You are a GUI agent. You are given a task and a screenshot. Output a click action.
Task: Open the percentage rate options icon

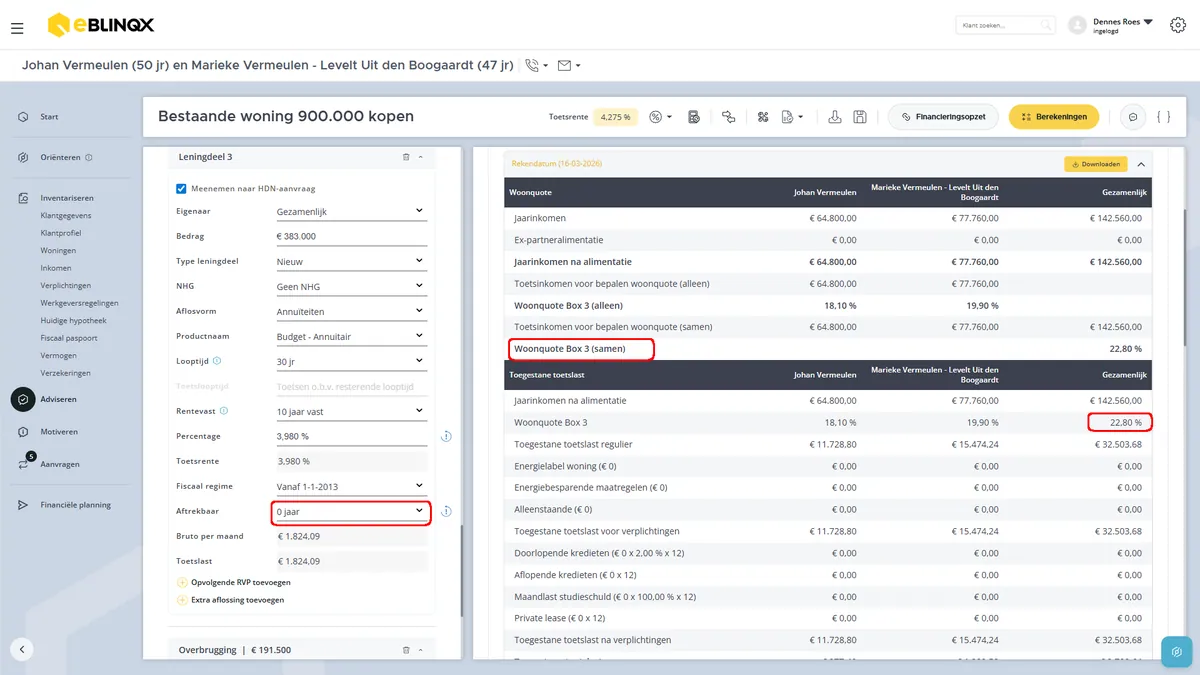pyautogui.click(x=657, y=117)
